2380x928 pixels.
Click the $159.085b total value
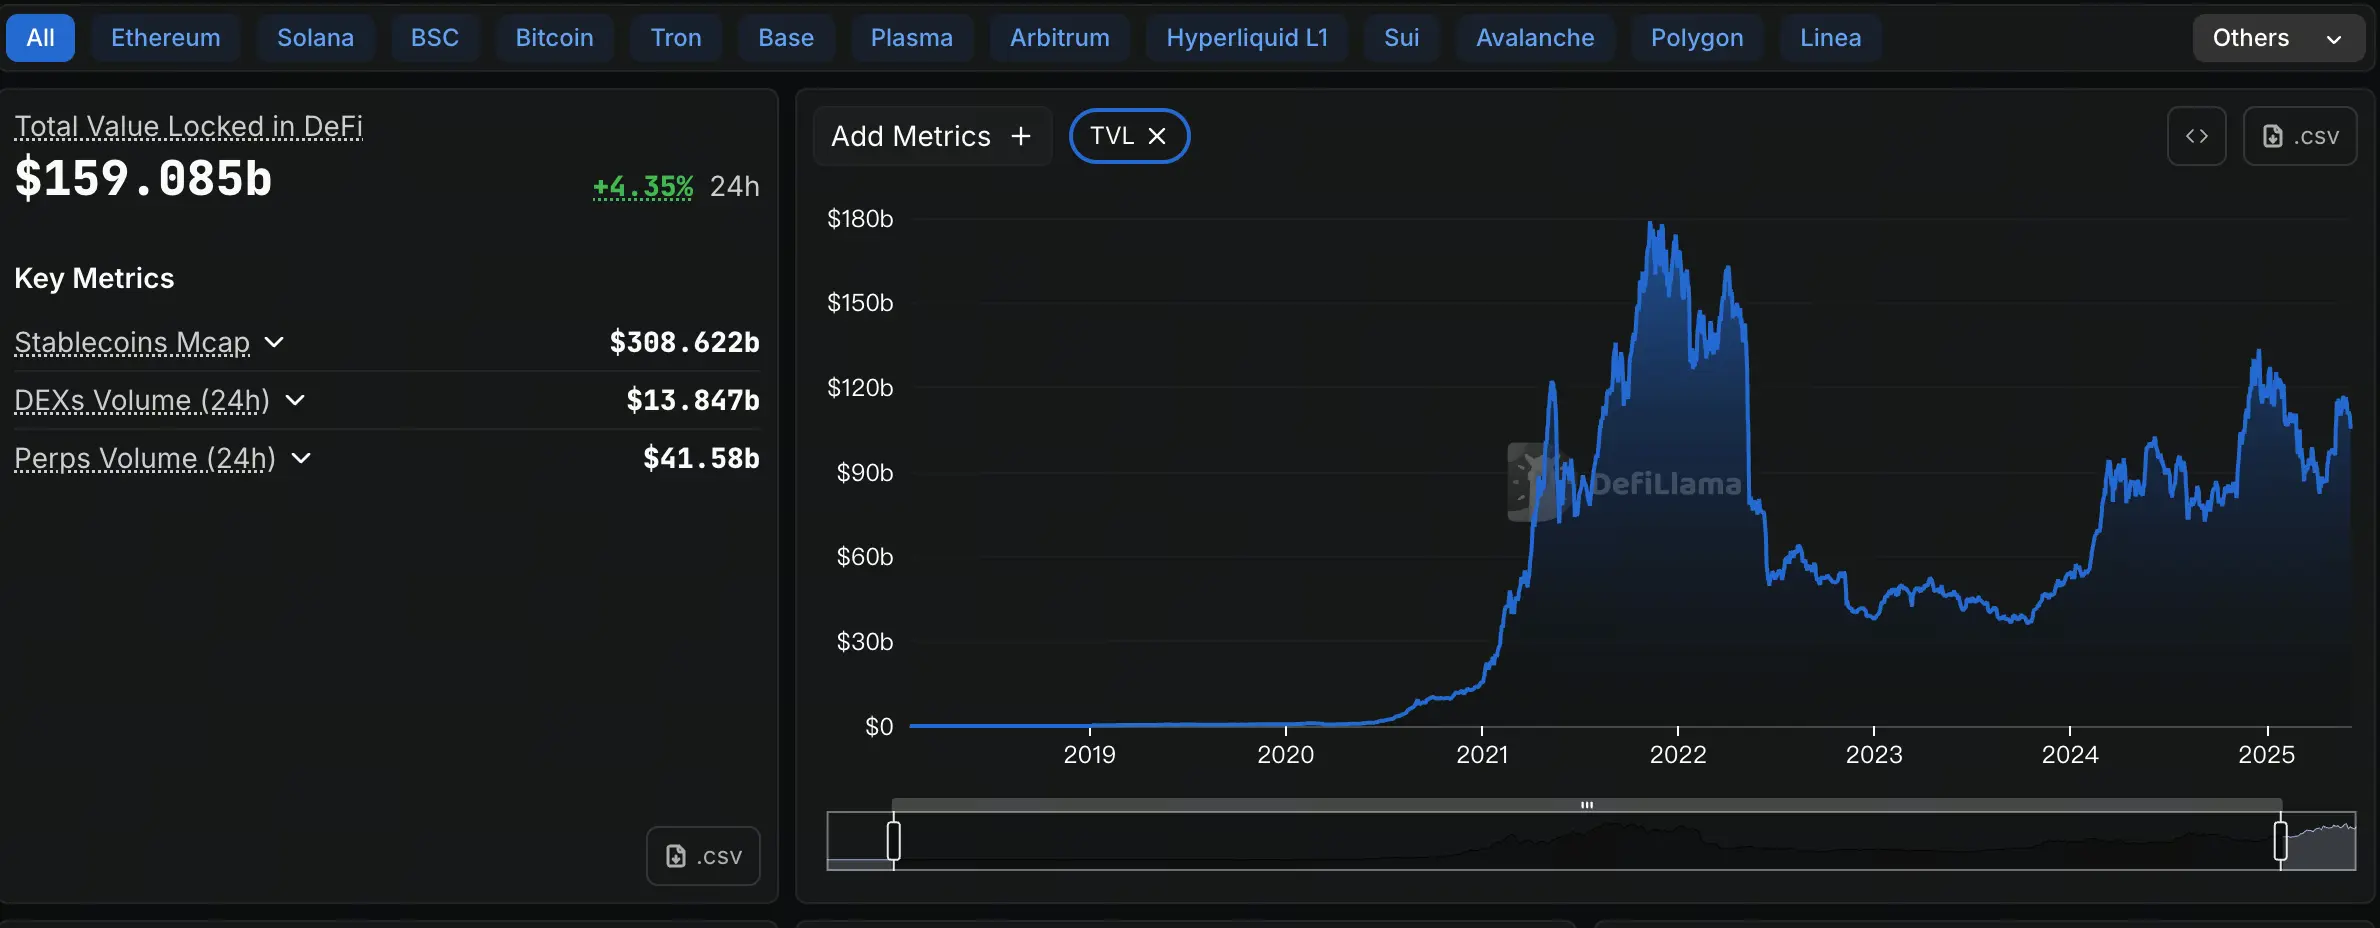coord(143,179)
